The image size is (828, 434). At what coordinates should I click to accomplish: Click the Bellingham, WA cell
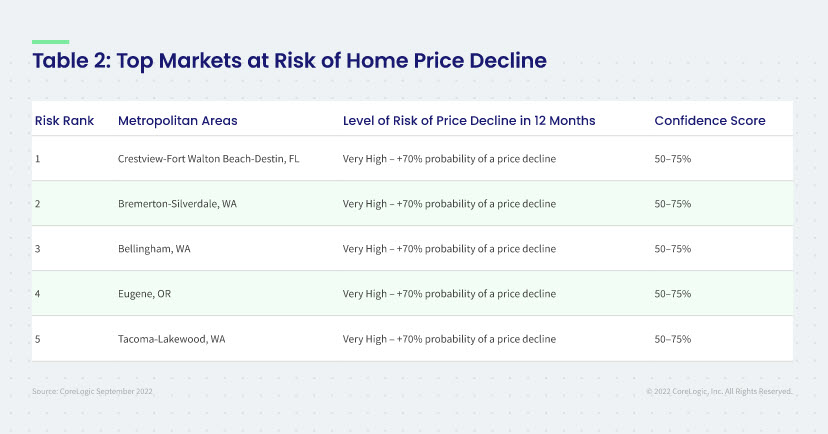[x=154, y=249]
